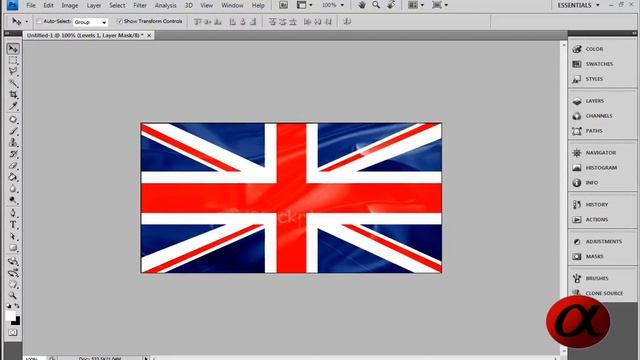Open the Essentials workspace switcher
This screenshot has width=640, height=360.
[x=579, y=5]
